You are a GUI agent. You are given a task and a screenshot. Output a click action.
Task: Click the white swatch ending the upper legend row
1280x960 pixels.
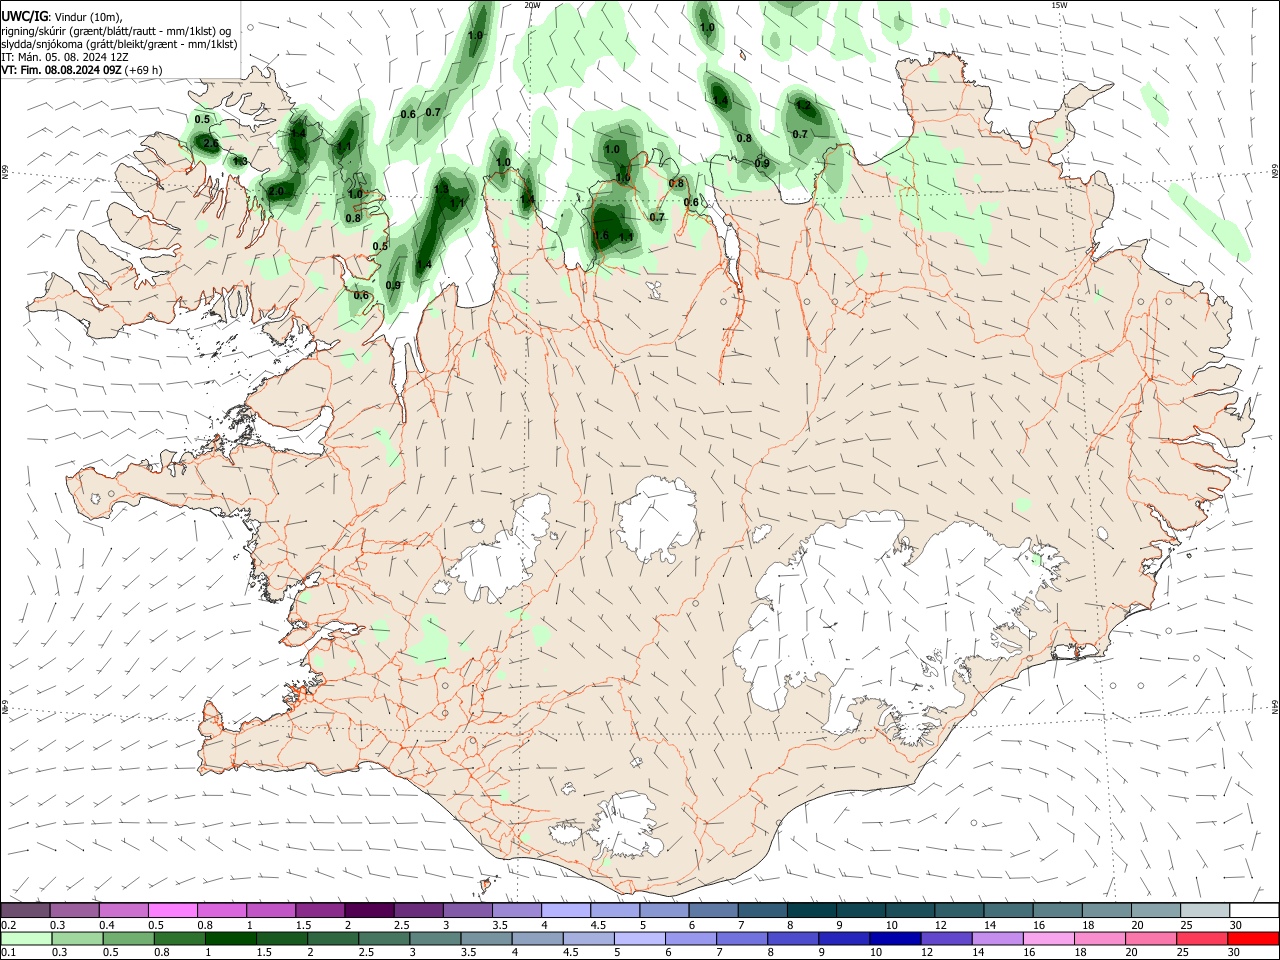1254,910
